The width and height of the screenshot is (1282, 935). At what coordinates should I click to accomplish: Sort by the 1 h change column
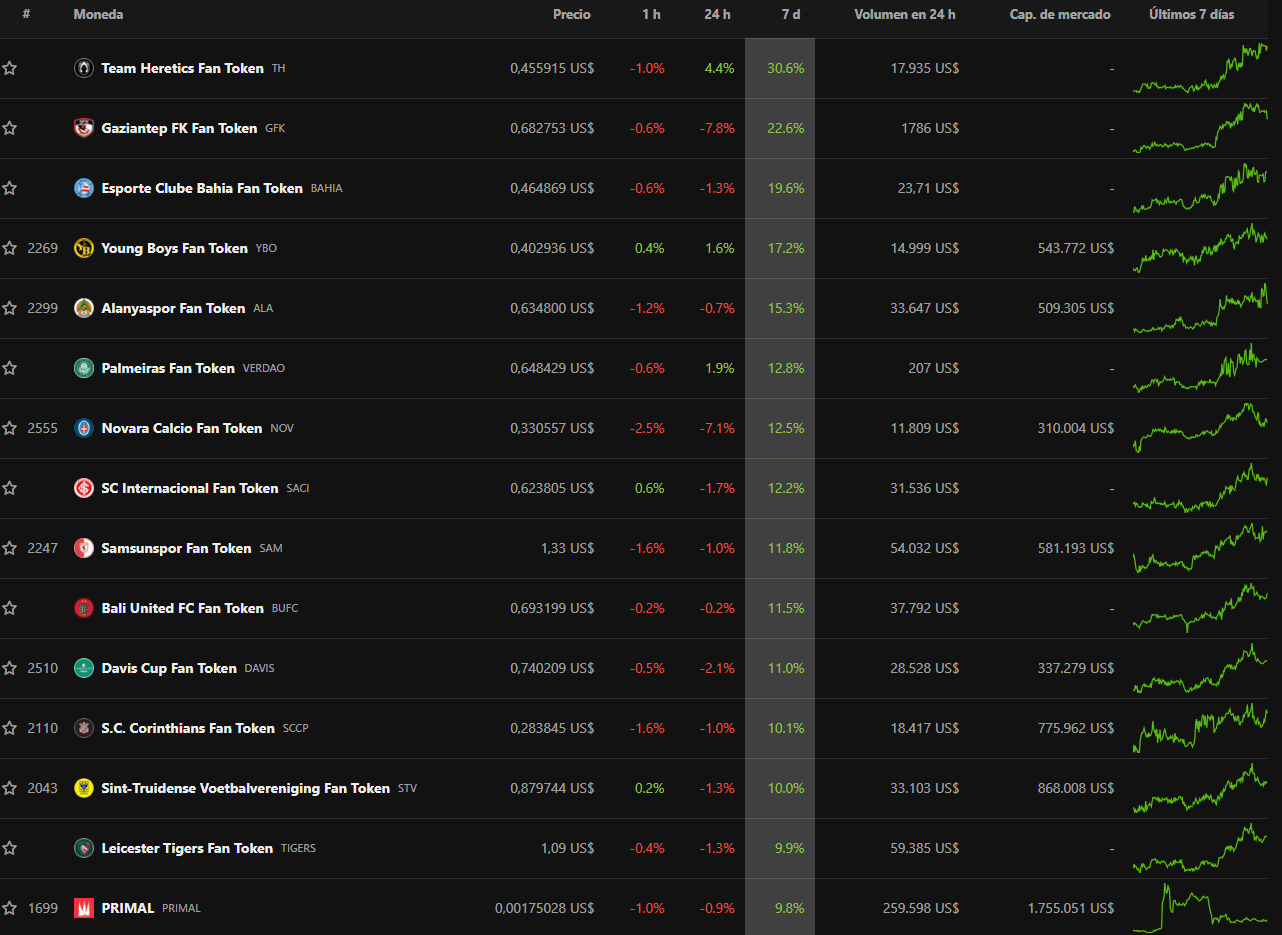pos(652,15)
